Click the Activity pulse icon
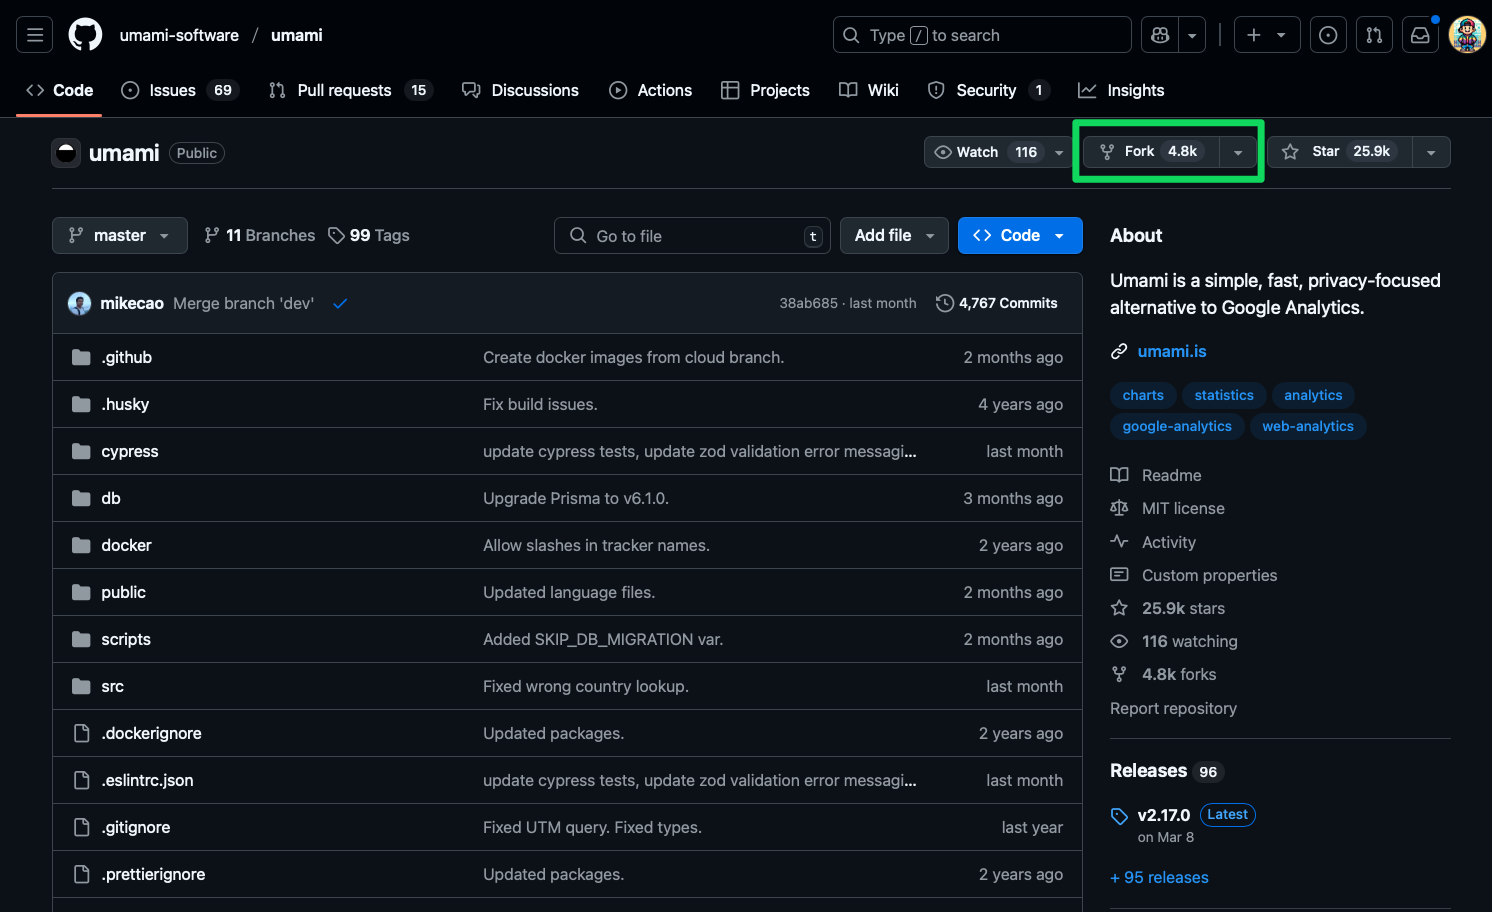The height and width of the screenshot is (912, 1492). pos(1119,541)
